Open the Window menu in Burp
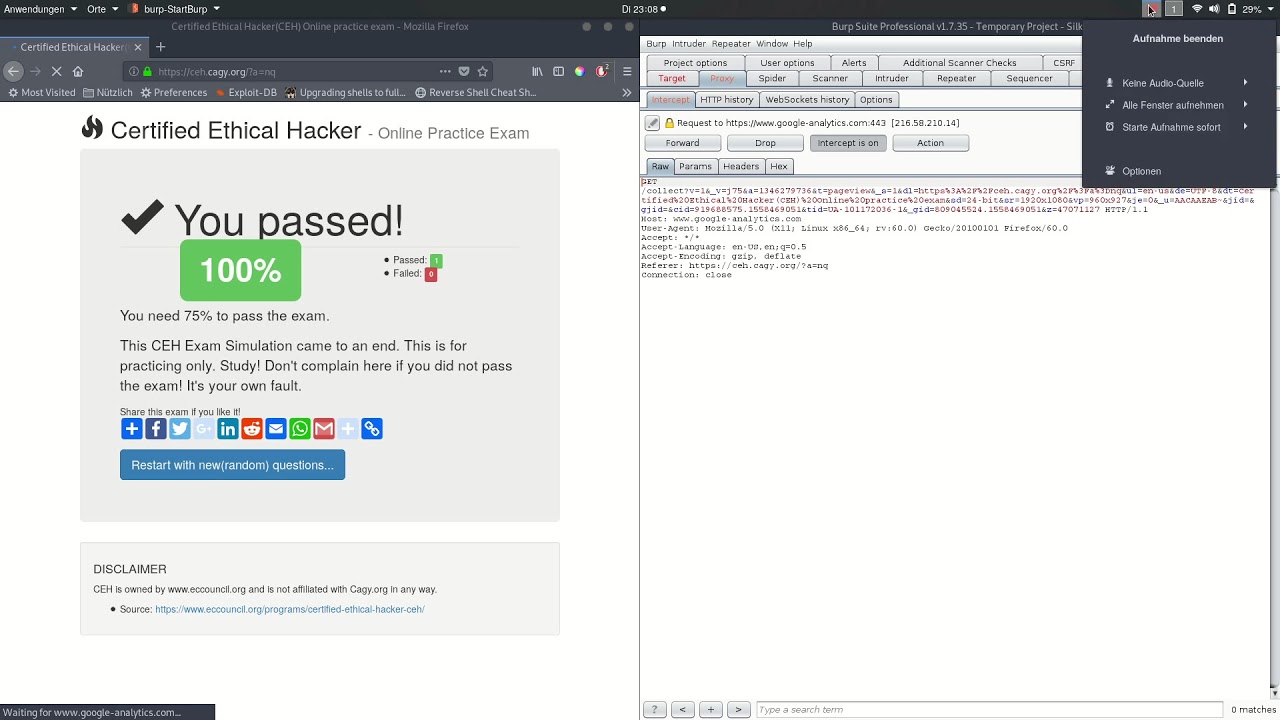The width and height of the screenshot is (1280, 720). pyautogui.click(x=772, y=44)
